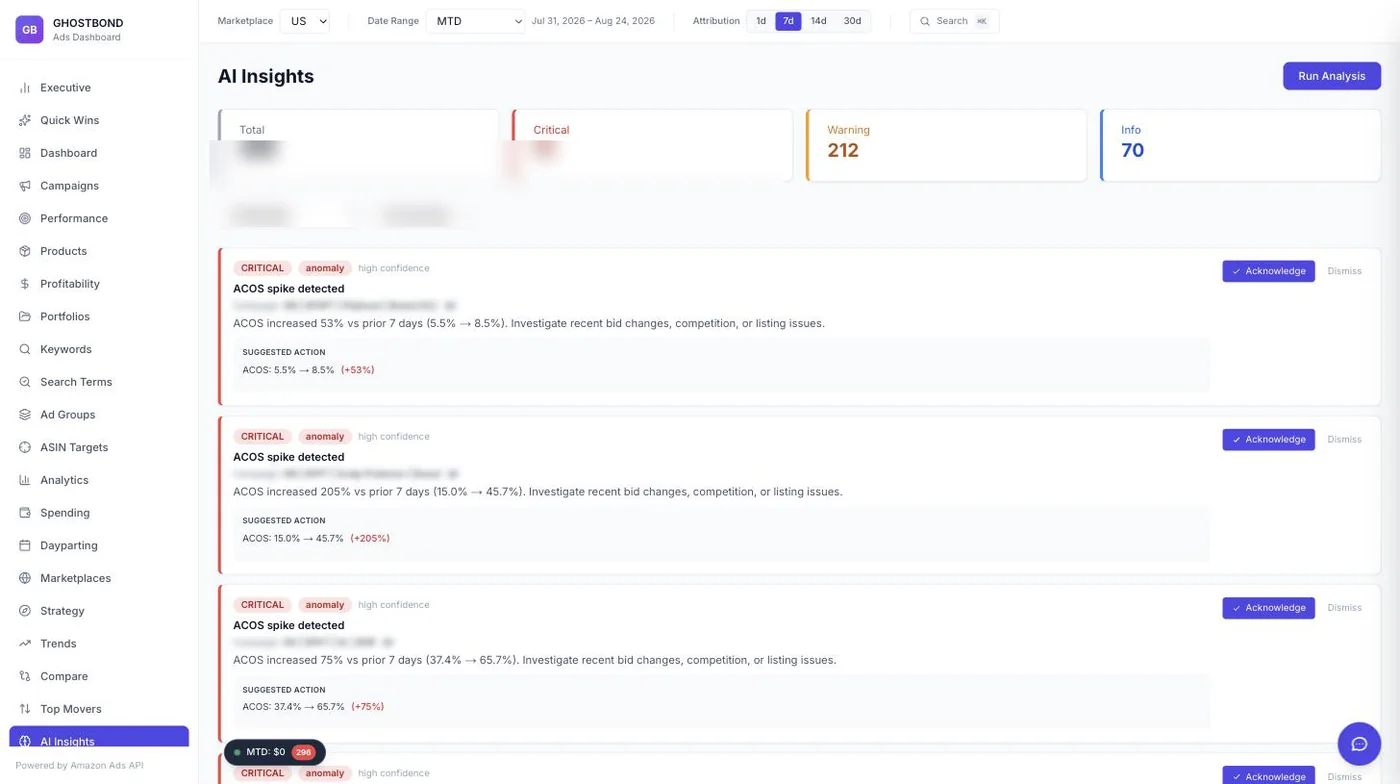Open Performance target icon

(25, 218)
